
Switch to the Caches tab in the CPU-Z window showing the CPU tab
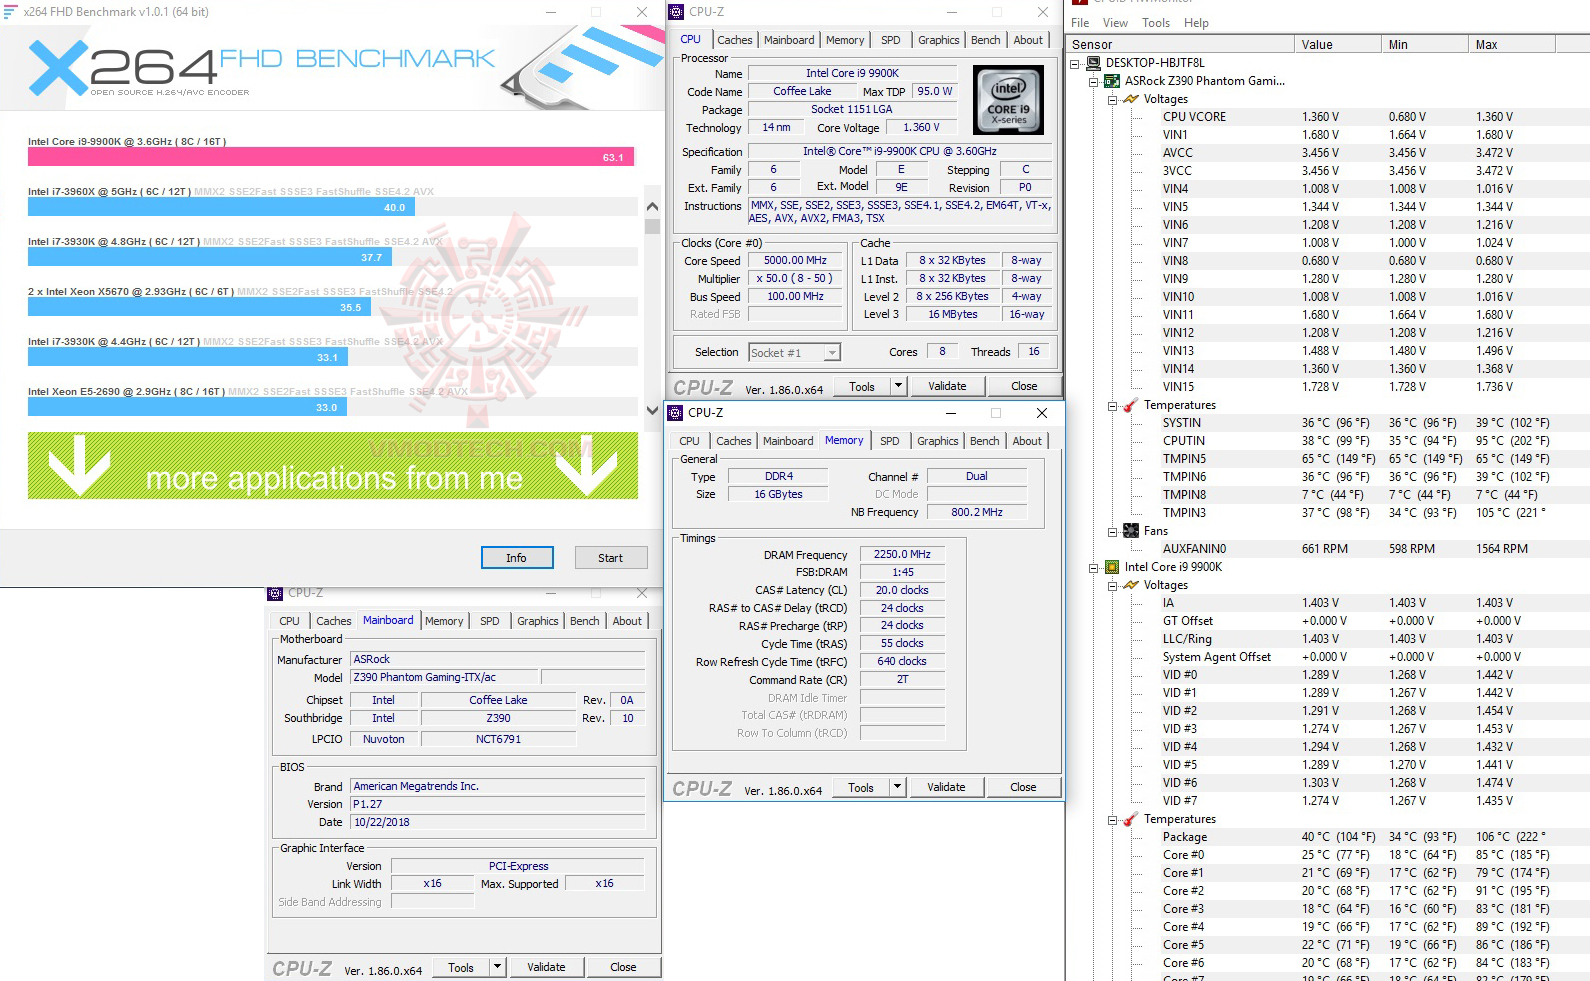[735, 40]
